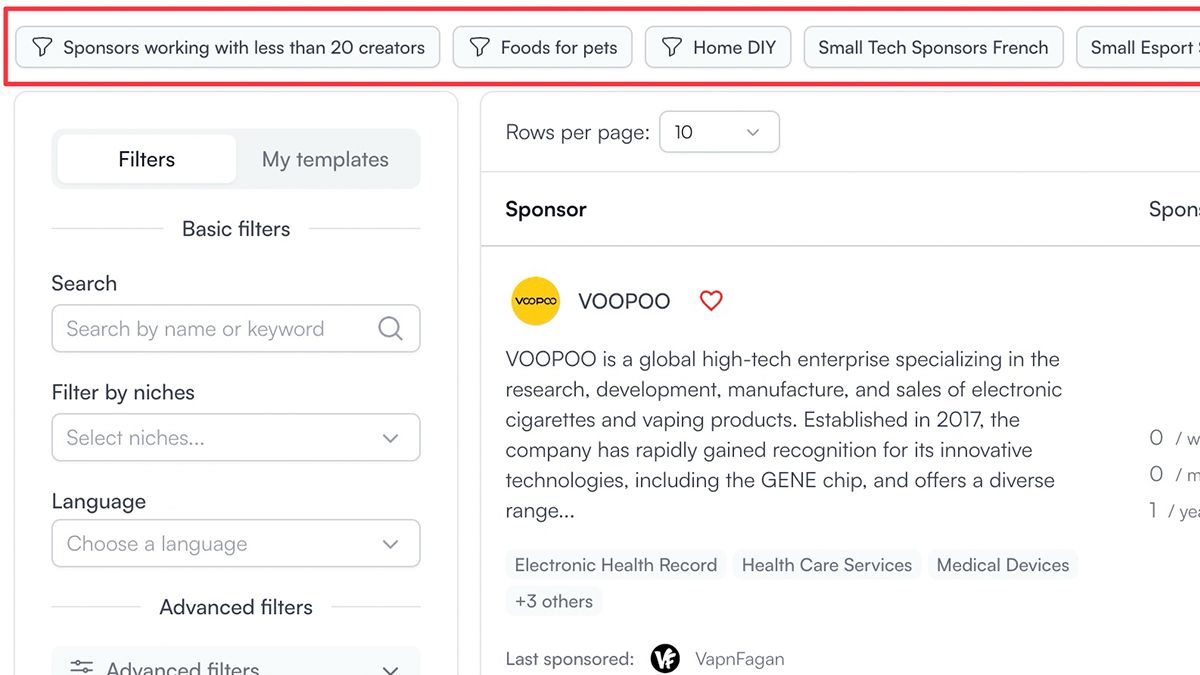The width and height of the screenshot is (1200, 675).
Task: Click the VapnFagan avatar icon
Action: (665, 658)
